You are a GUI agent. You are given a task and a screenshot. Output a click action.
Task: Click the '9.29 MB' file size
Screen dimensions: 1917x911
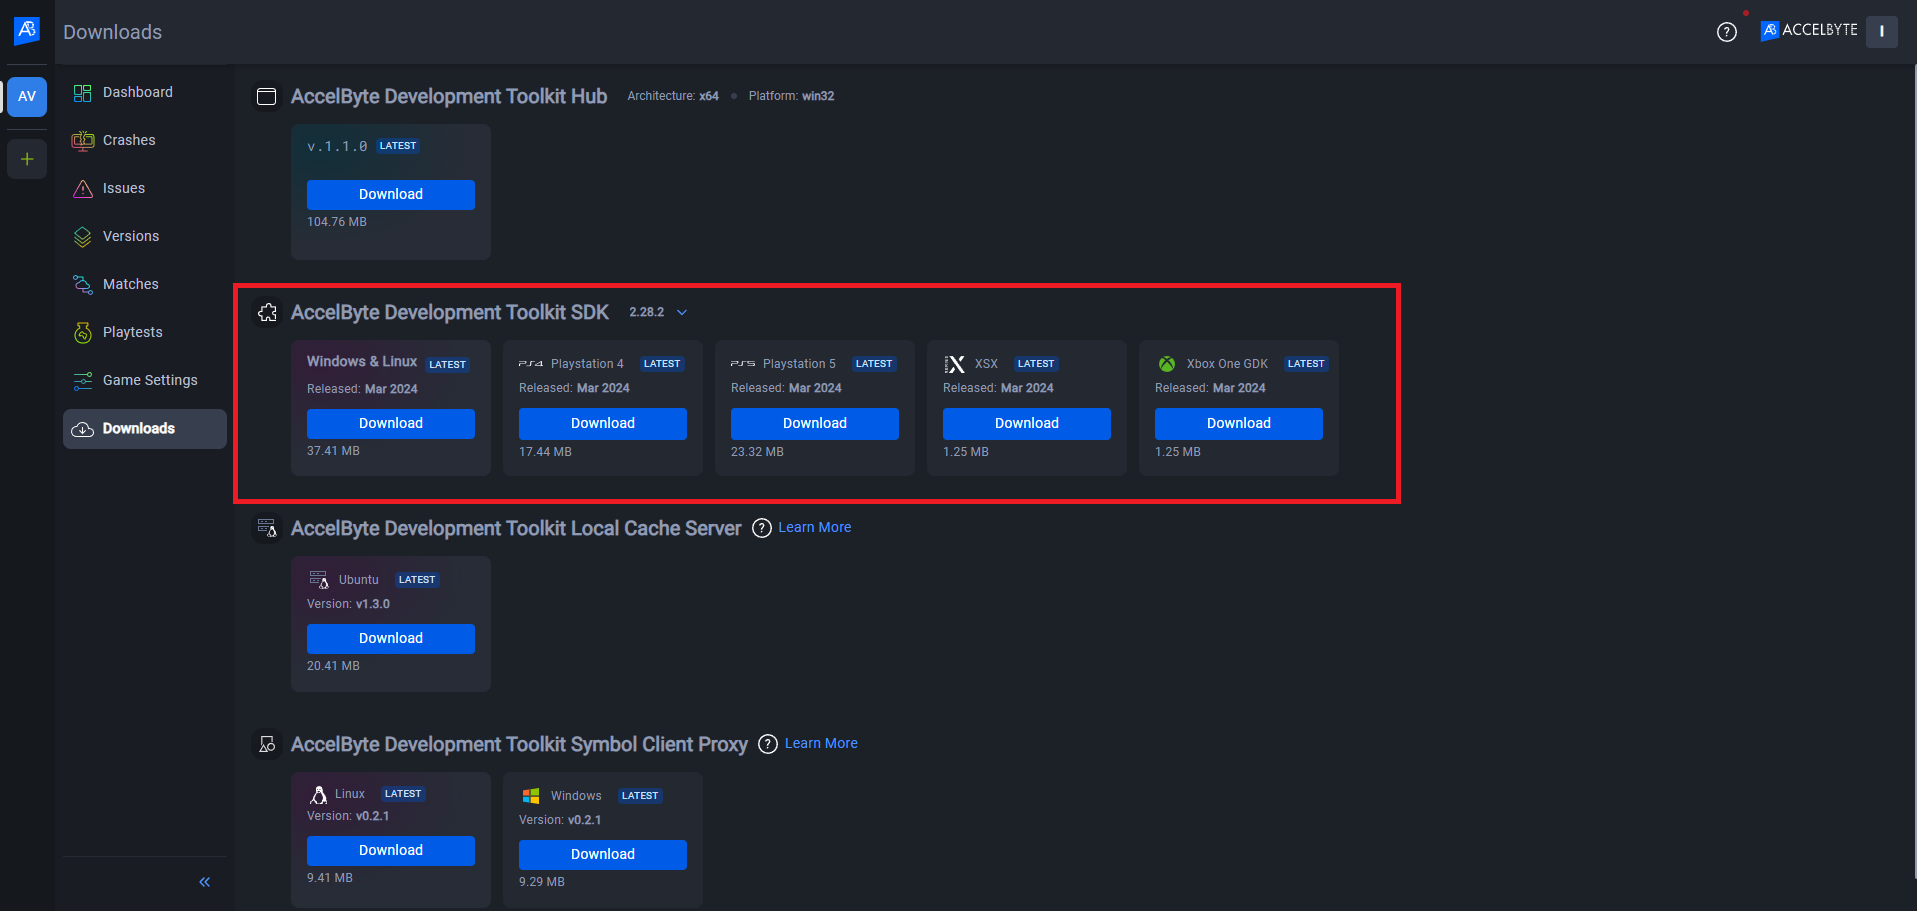[x=542, y=882]
